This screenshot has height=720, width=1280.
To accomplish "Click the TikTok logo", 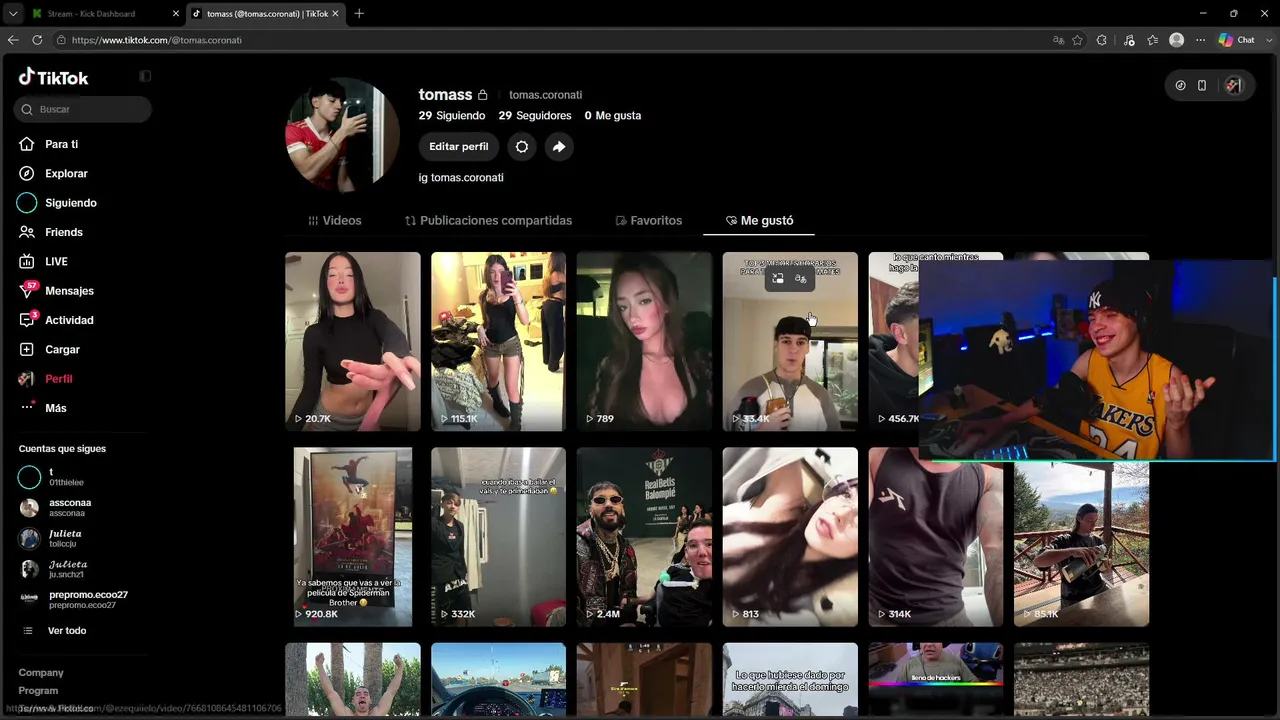I will coord(54,77).
